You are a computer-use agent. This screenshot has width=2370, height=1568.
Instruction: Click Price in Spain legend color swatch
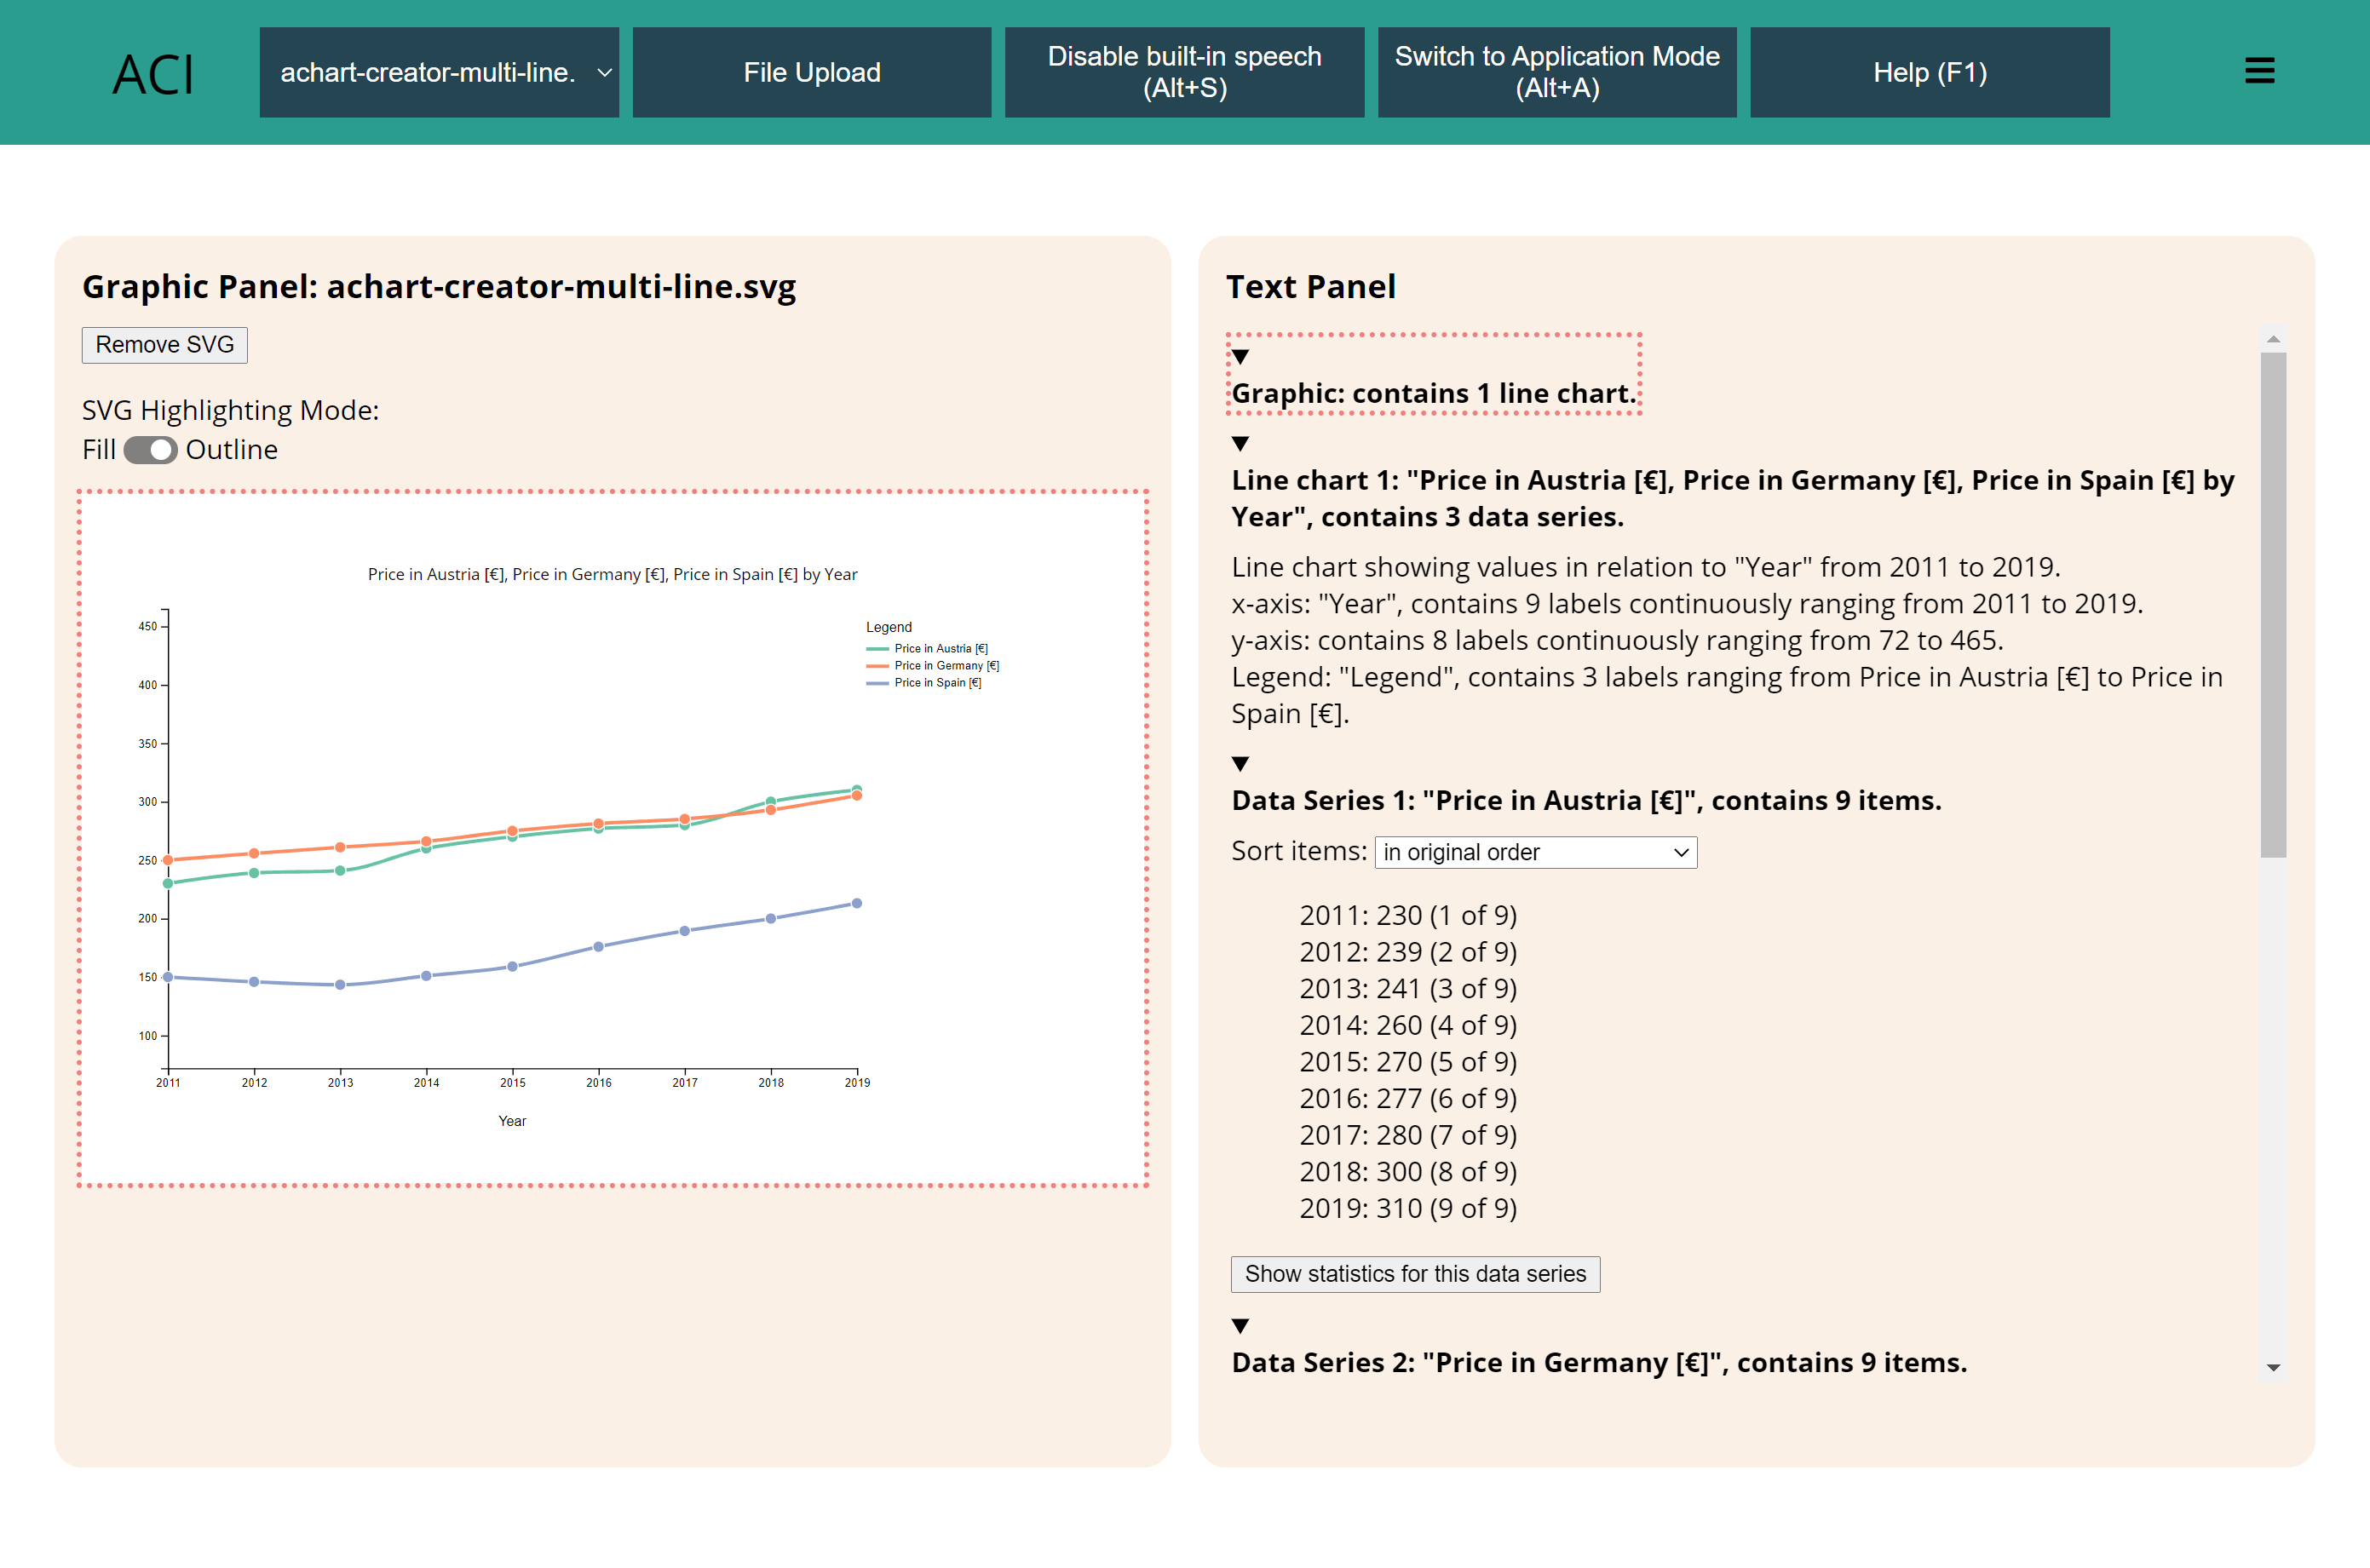click(877, 683)
